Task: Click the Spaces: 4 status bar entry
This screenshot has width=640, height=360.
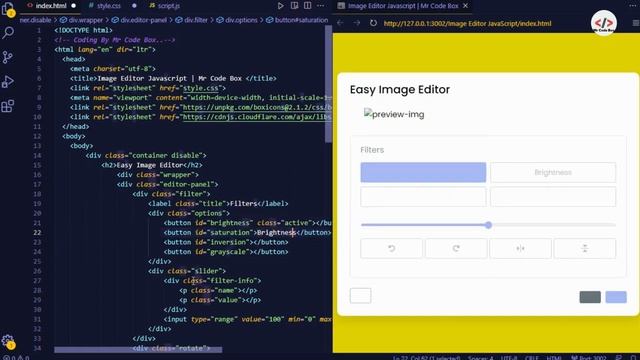Action: (481, 358)
